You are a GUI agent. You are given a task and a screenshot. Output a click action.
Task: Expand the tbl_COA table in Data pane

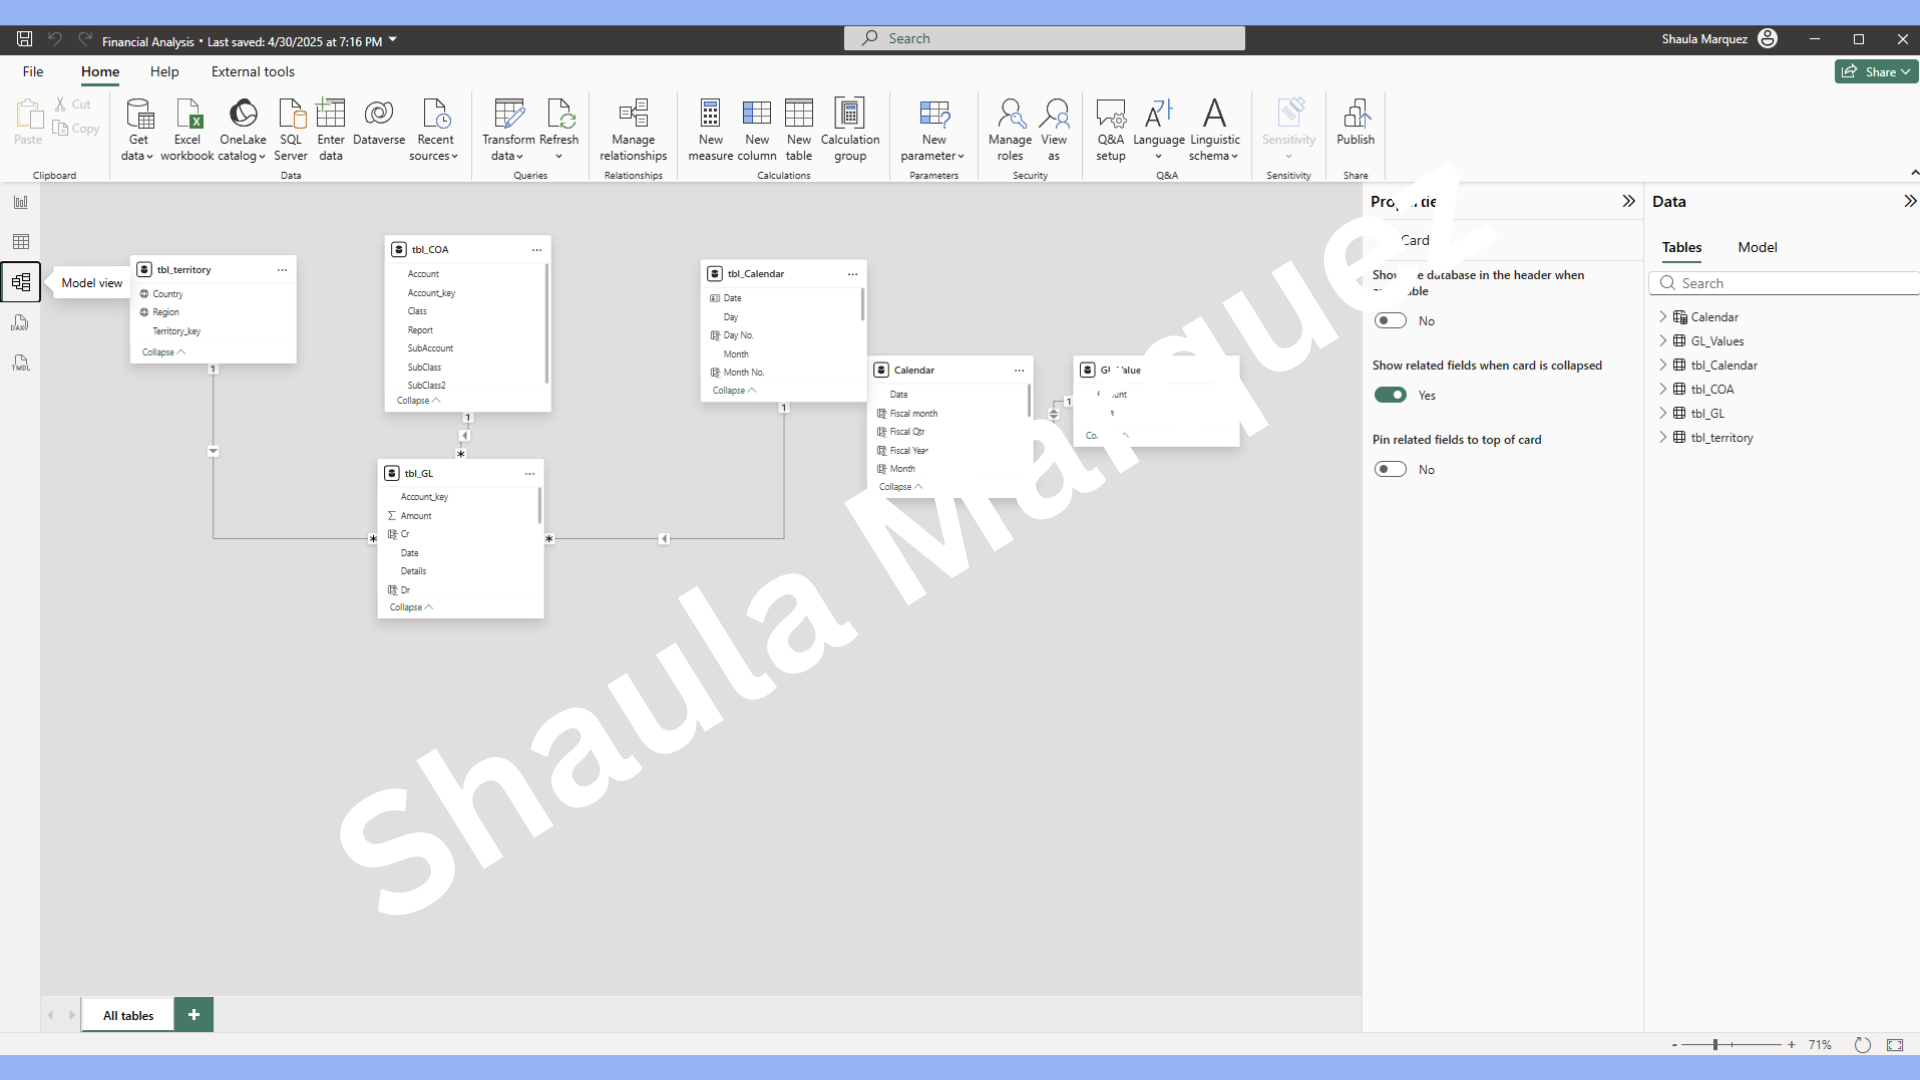click(x=1663, y=389)
